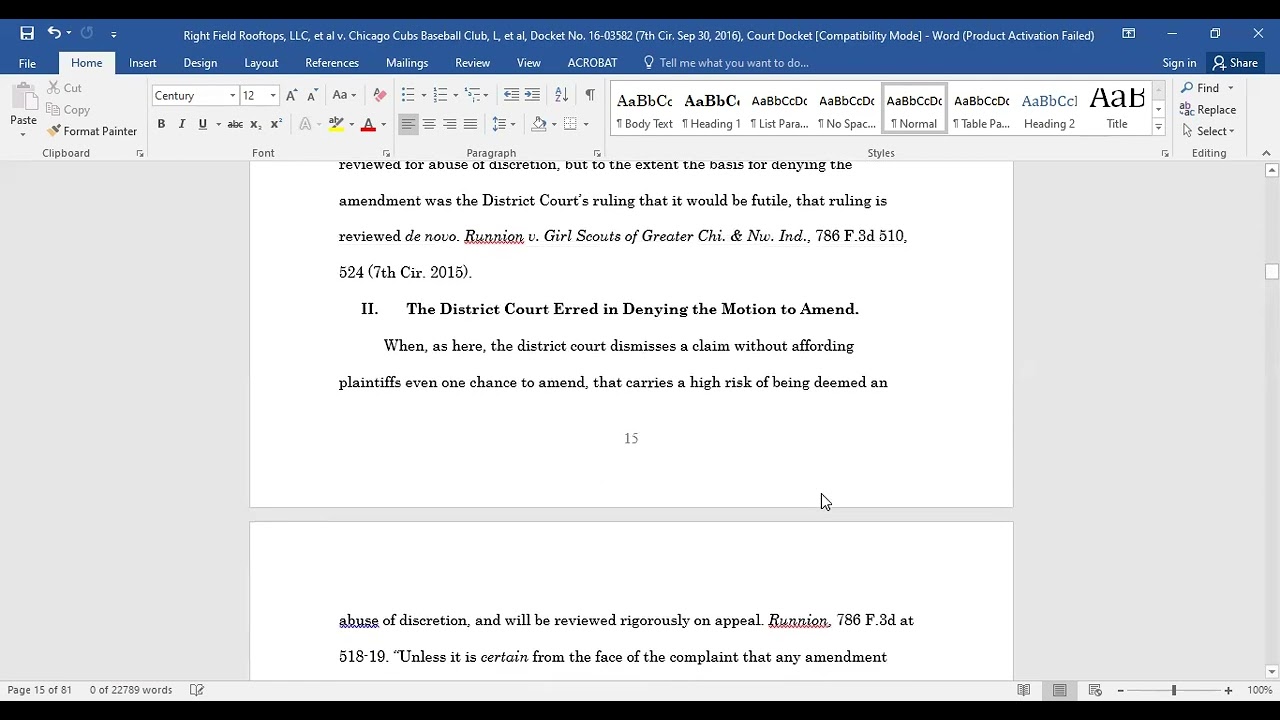Open spelling and grammar check status icon

click(x=197, y=690)
